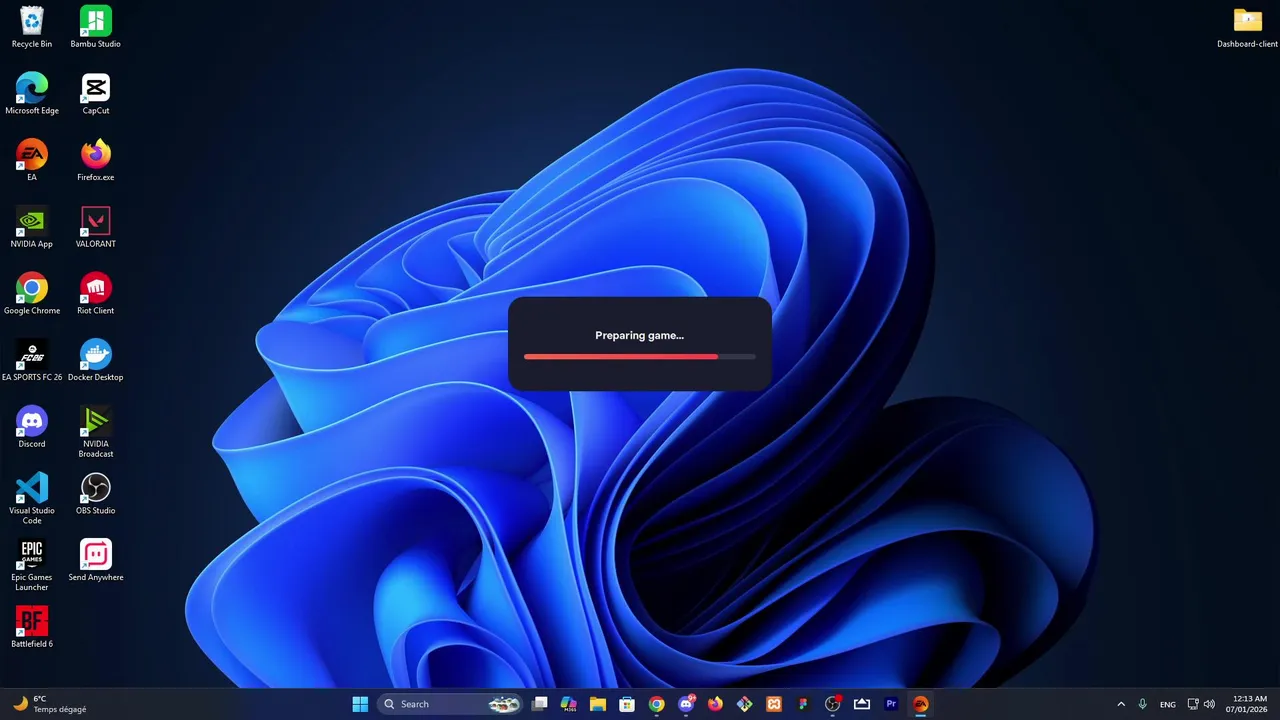
Task: Select the CapCut desktop icon
Action: [x=96, y=94]
